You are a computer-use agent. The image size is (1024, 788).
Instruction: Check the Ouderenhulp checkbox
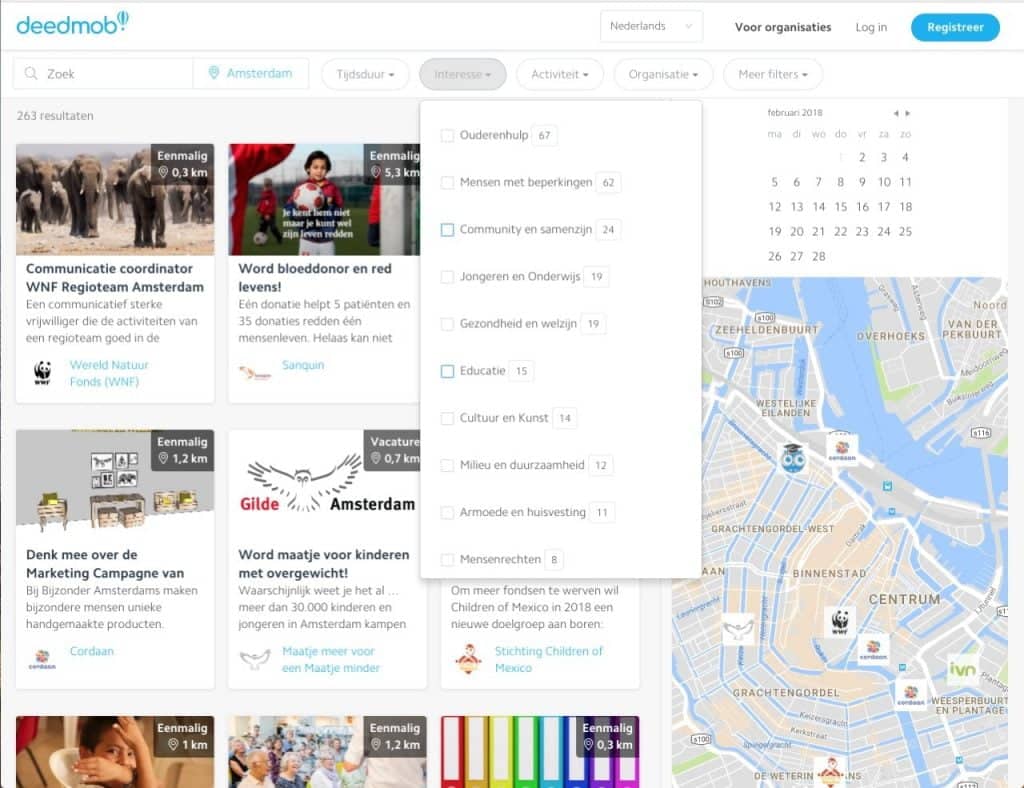[447, 135]
